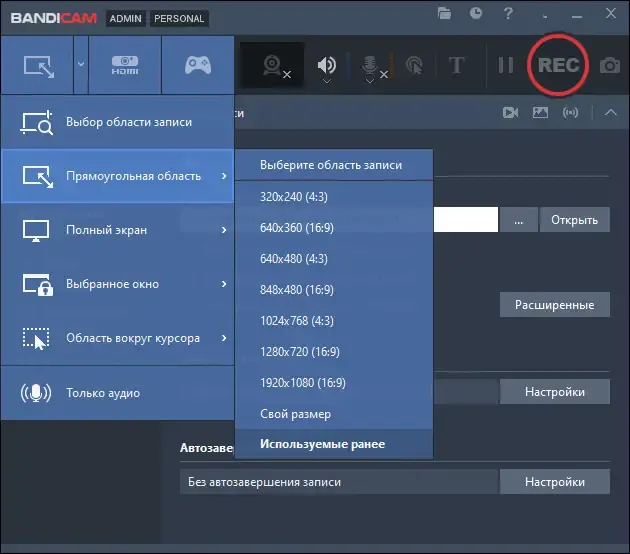Click the rectangle area icon in menu

point(38,177)
